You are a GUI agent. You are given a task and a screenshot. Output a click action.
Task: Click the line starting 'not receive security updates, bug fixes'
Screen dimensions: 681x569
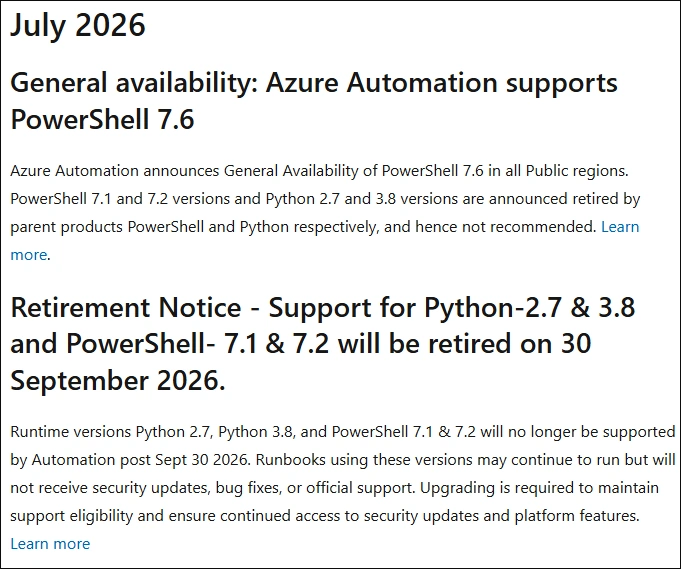click(x=334, y=488)
